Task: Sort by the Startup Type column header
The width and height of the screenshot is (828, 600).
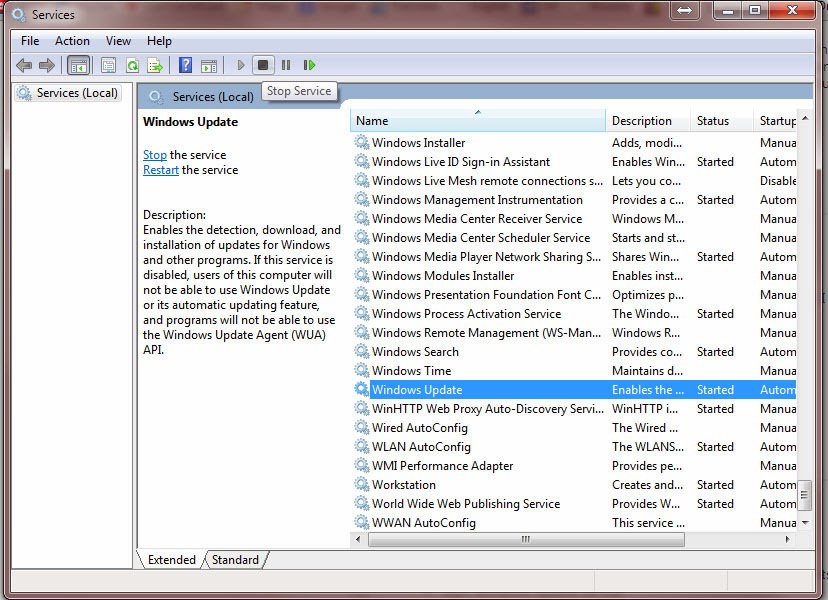Action: [x=775, y=121]
